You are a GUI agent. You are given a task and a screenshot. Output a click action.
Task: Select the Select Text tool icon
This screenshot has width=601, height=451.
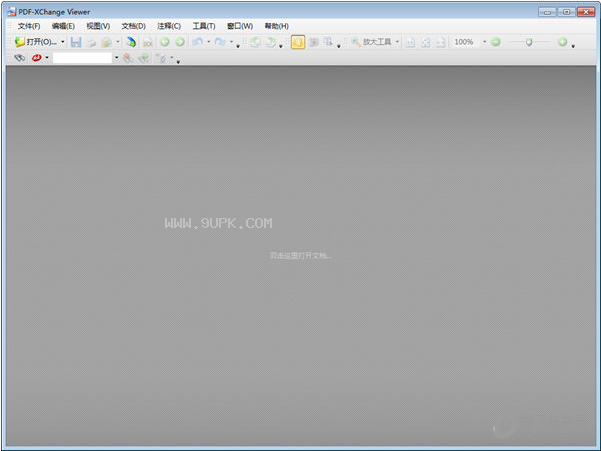328,42
